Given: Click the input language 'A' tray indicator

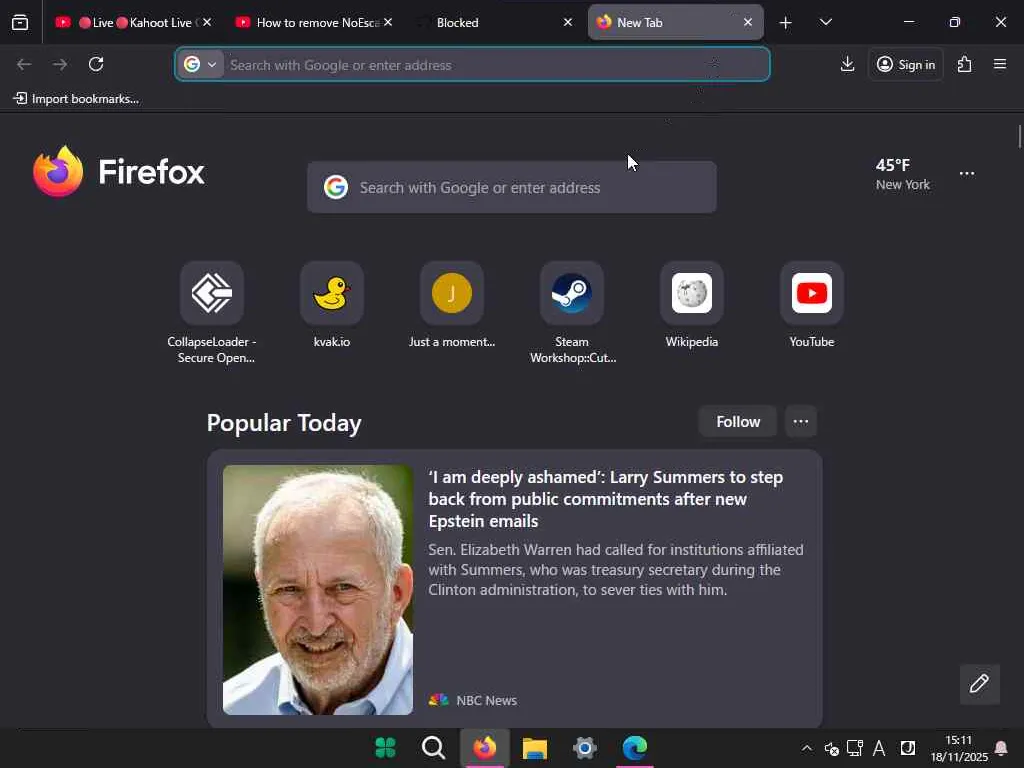Looking at the screenshot, I should (x=879, y=748).
